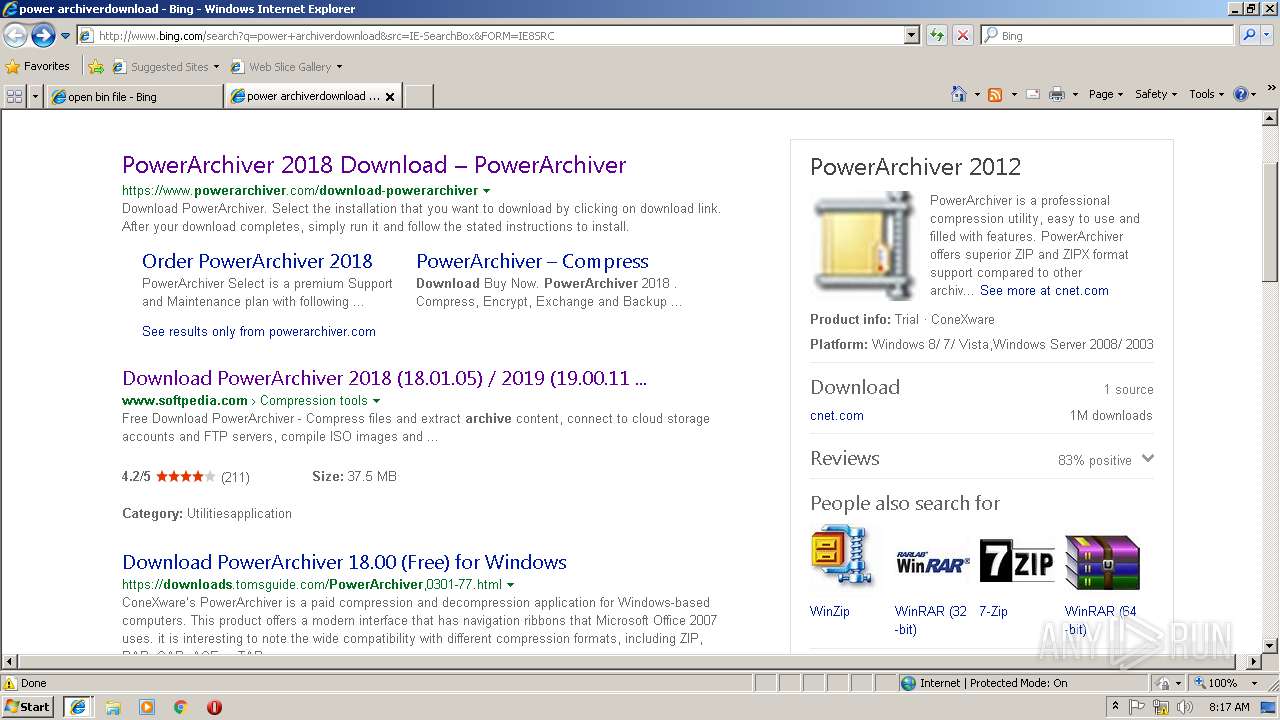Click the address bar URL field
1280x720 pixels.
tap(490, 35)
